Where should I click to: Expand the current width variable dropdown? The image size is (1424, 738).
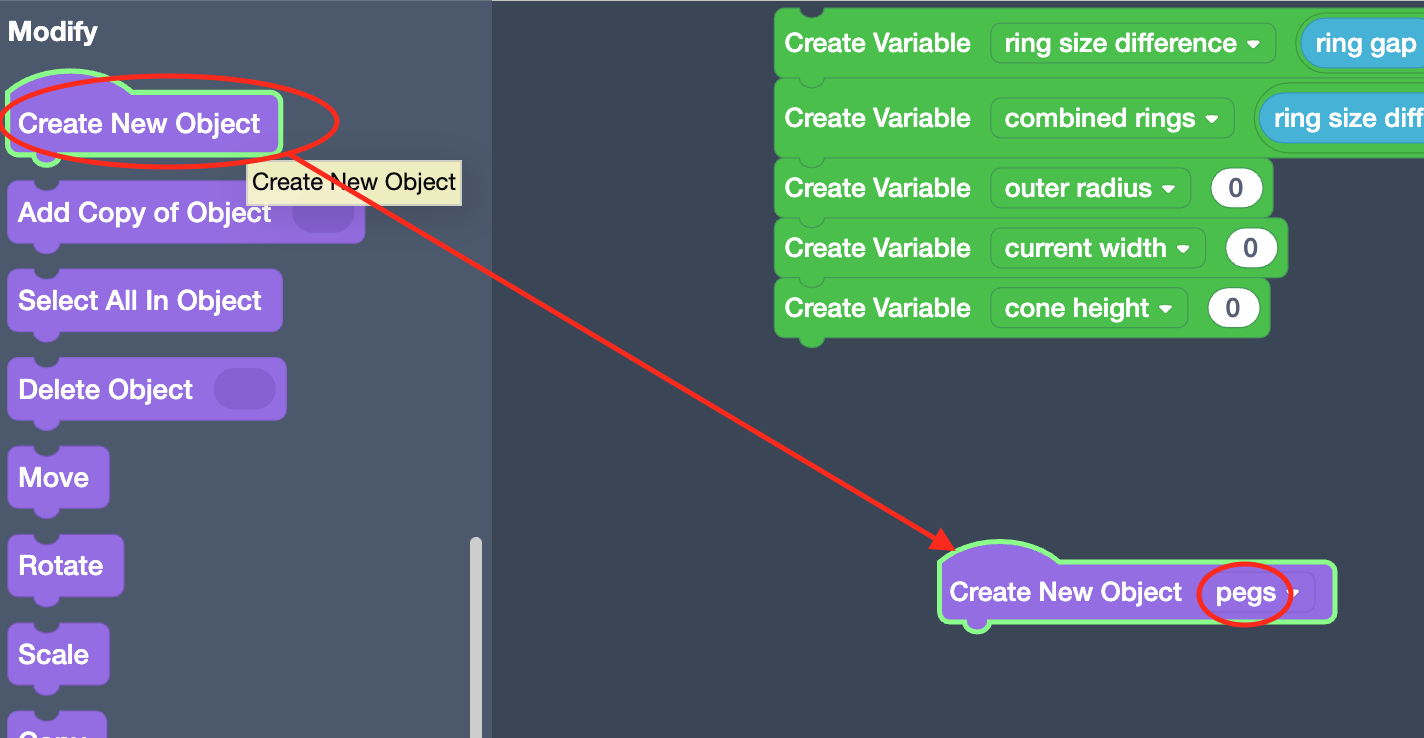[1097, 249]
